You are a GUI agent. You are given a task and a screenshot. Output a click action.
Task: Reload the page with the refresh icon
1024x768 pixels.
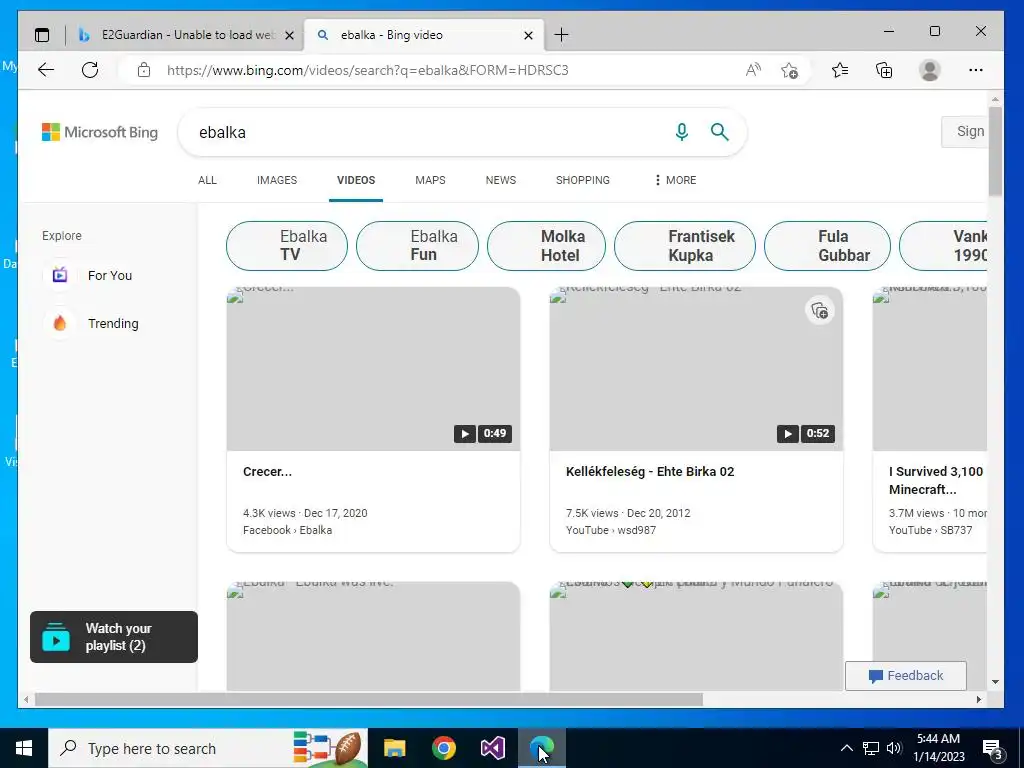(90, 70)
